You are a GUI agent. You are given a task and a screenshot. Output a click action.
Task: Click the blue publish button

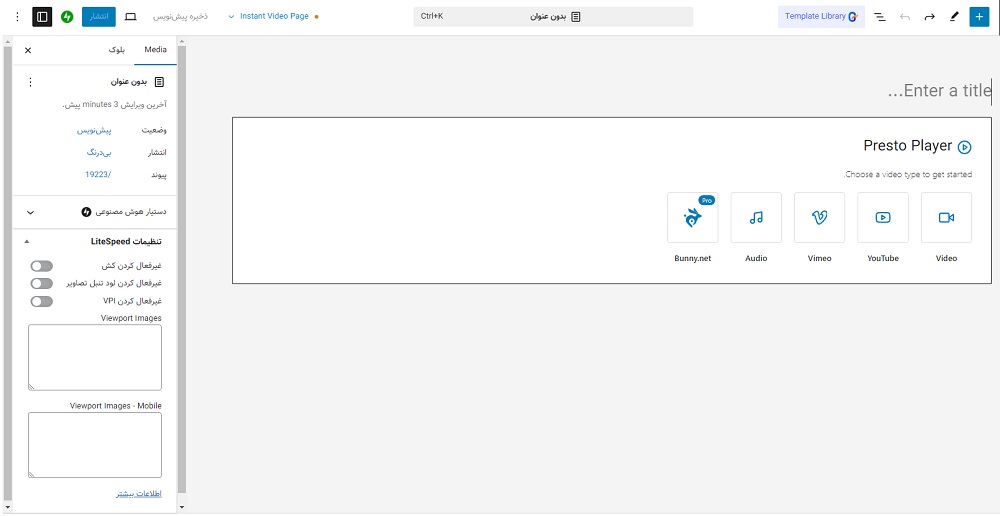click(99, 17)
